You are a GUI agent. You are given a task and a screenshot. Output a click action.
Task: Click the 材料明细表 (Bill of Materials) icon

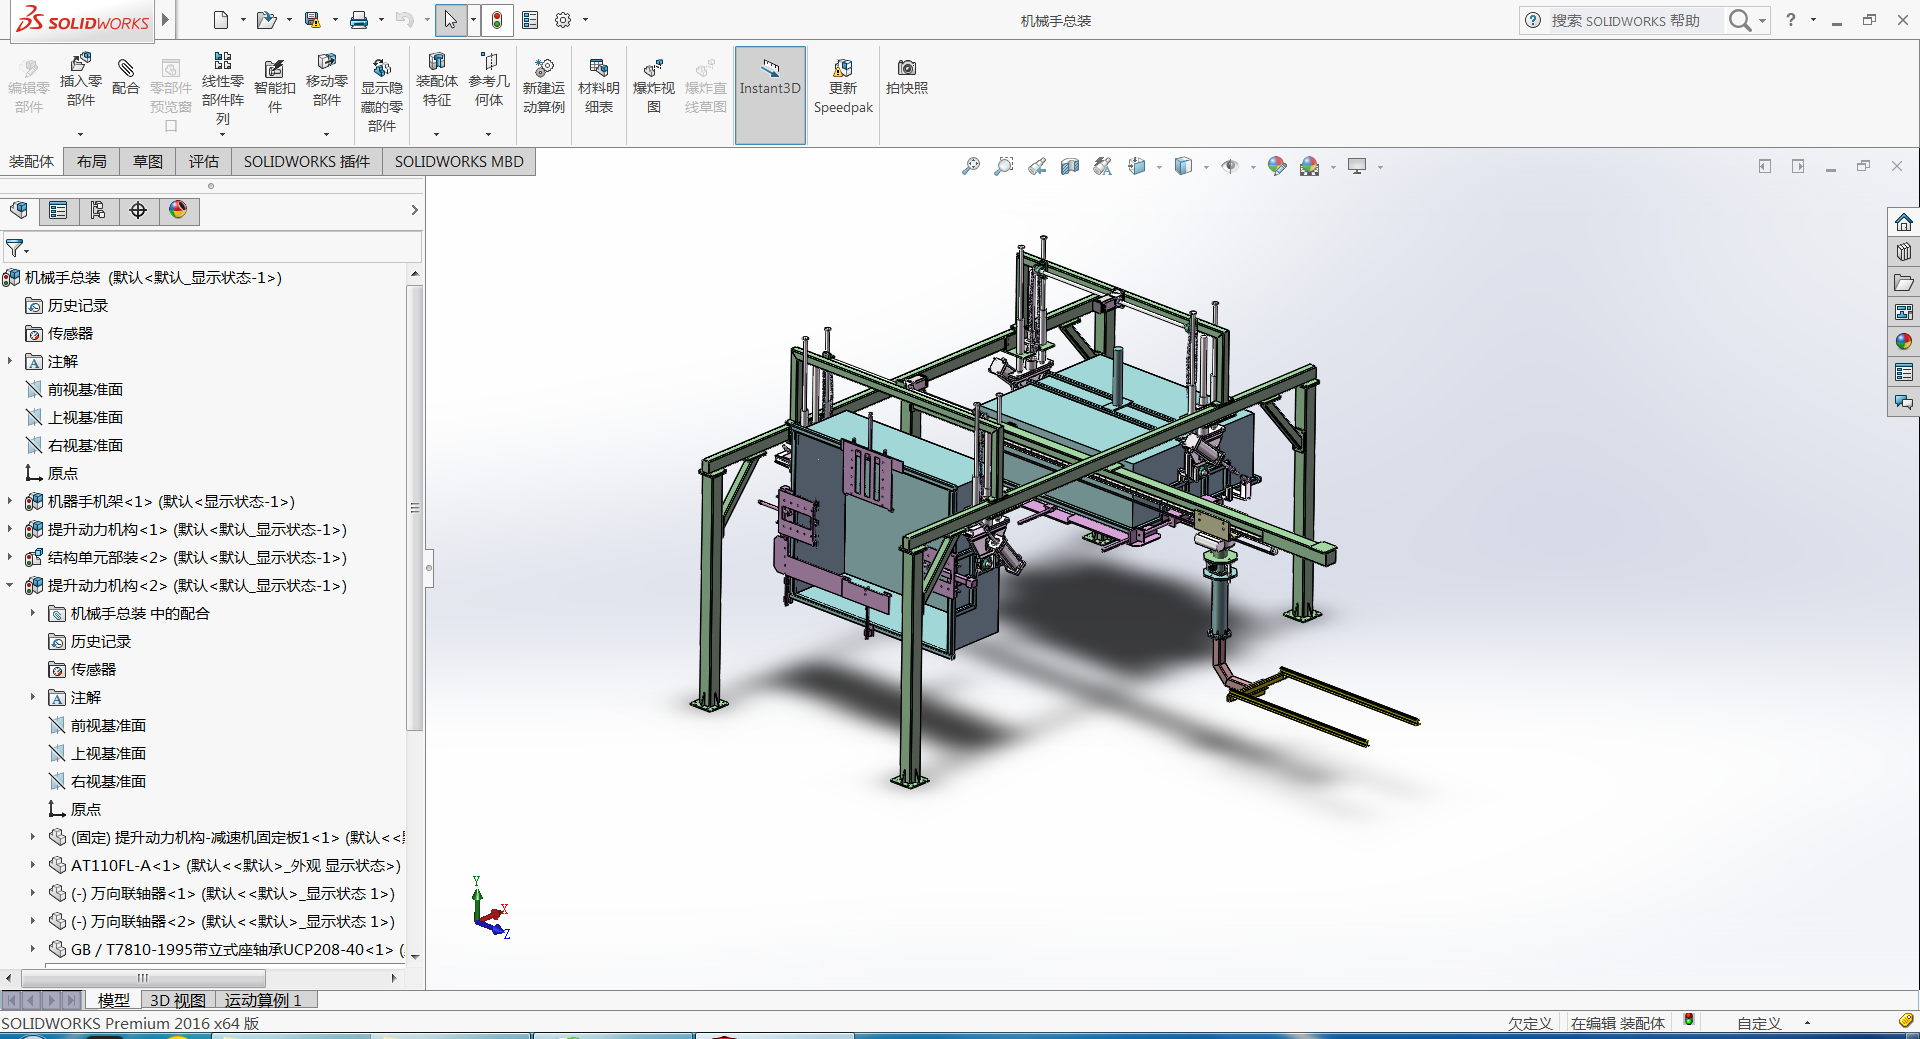tap(598, 68)
